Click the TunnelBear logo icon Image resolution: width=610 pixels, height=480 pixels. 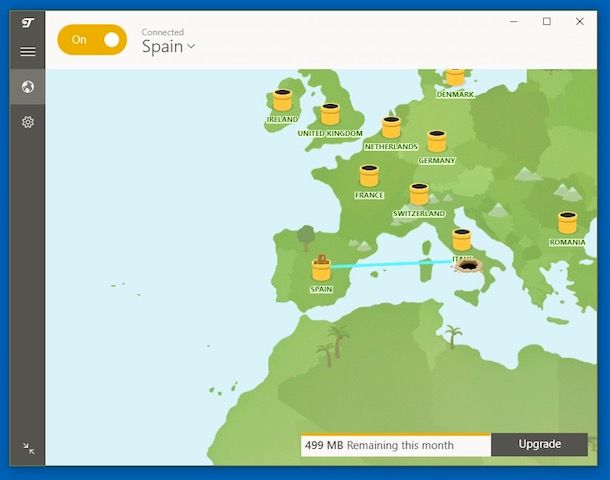[28, 23]
